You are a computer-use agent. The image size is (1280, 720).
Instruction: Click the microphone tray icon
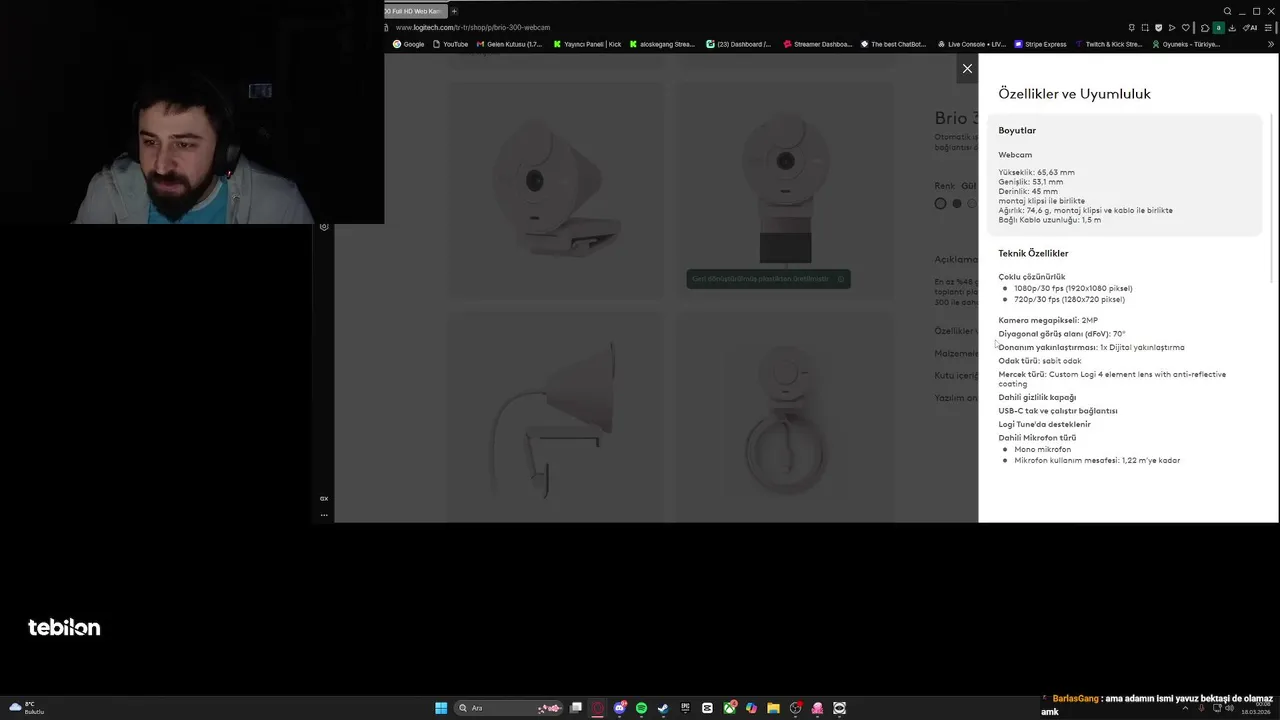click(1202, 707)
